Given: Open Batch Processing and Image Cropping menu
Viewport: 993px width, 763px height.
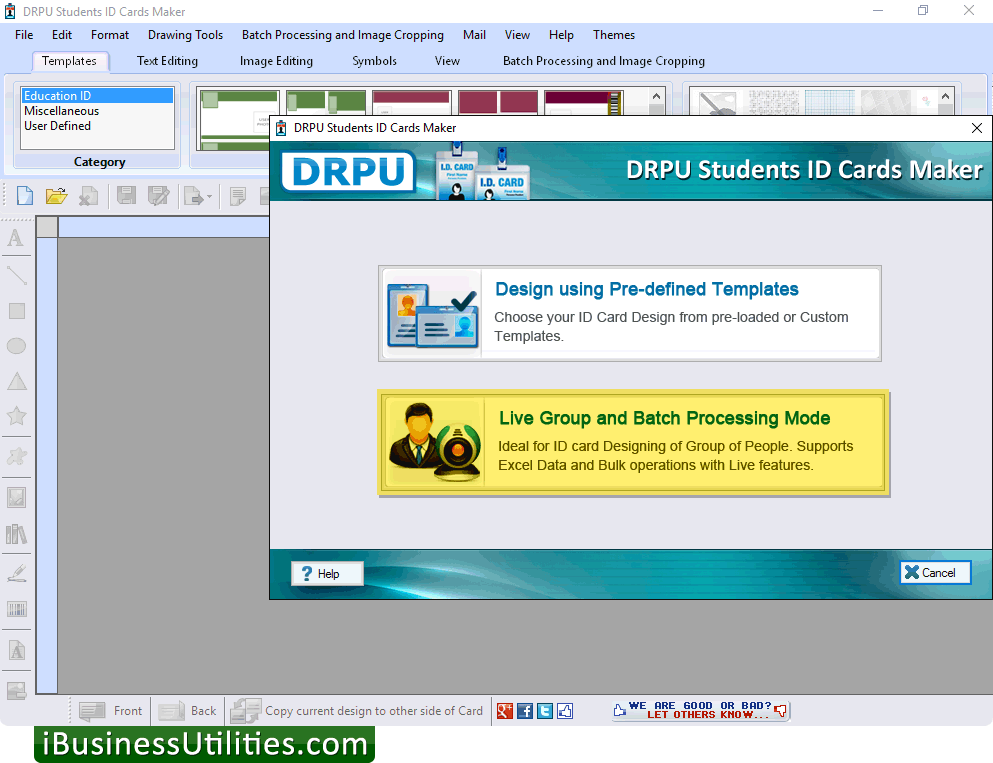Looking at the screenshot, I should point(343,35).
